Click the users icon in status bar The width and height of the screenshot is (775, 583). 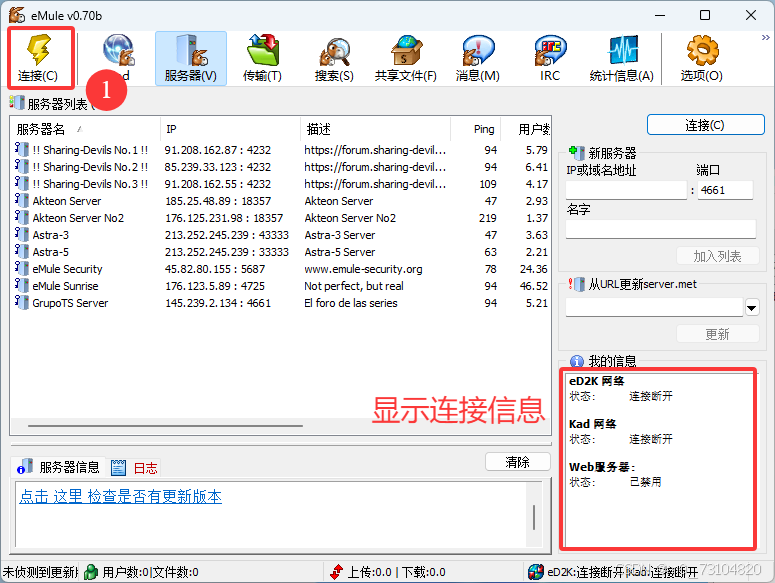(91, 572)
